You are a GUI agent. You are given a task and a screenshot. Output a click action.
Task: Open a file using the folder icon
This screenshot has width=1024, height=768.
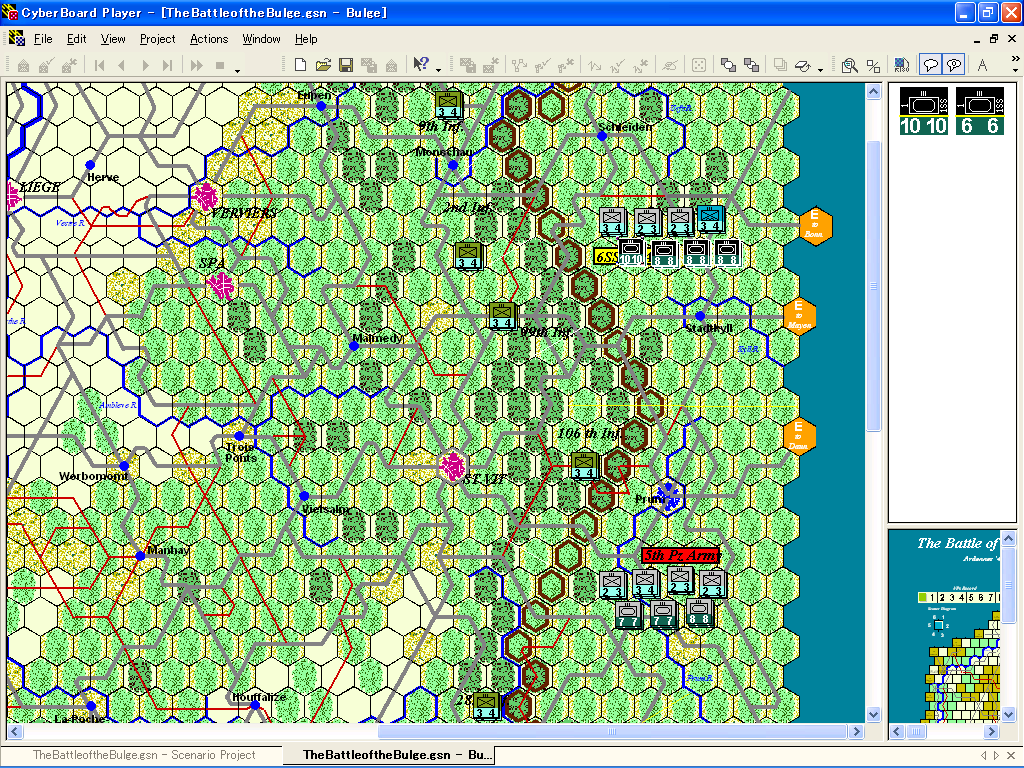pyautogui.click(x=323, y=65)
